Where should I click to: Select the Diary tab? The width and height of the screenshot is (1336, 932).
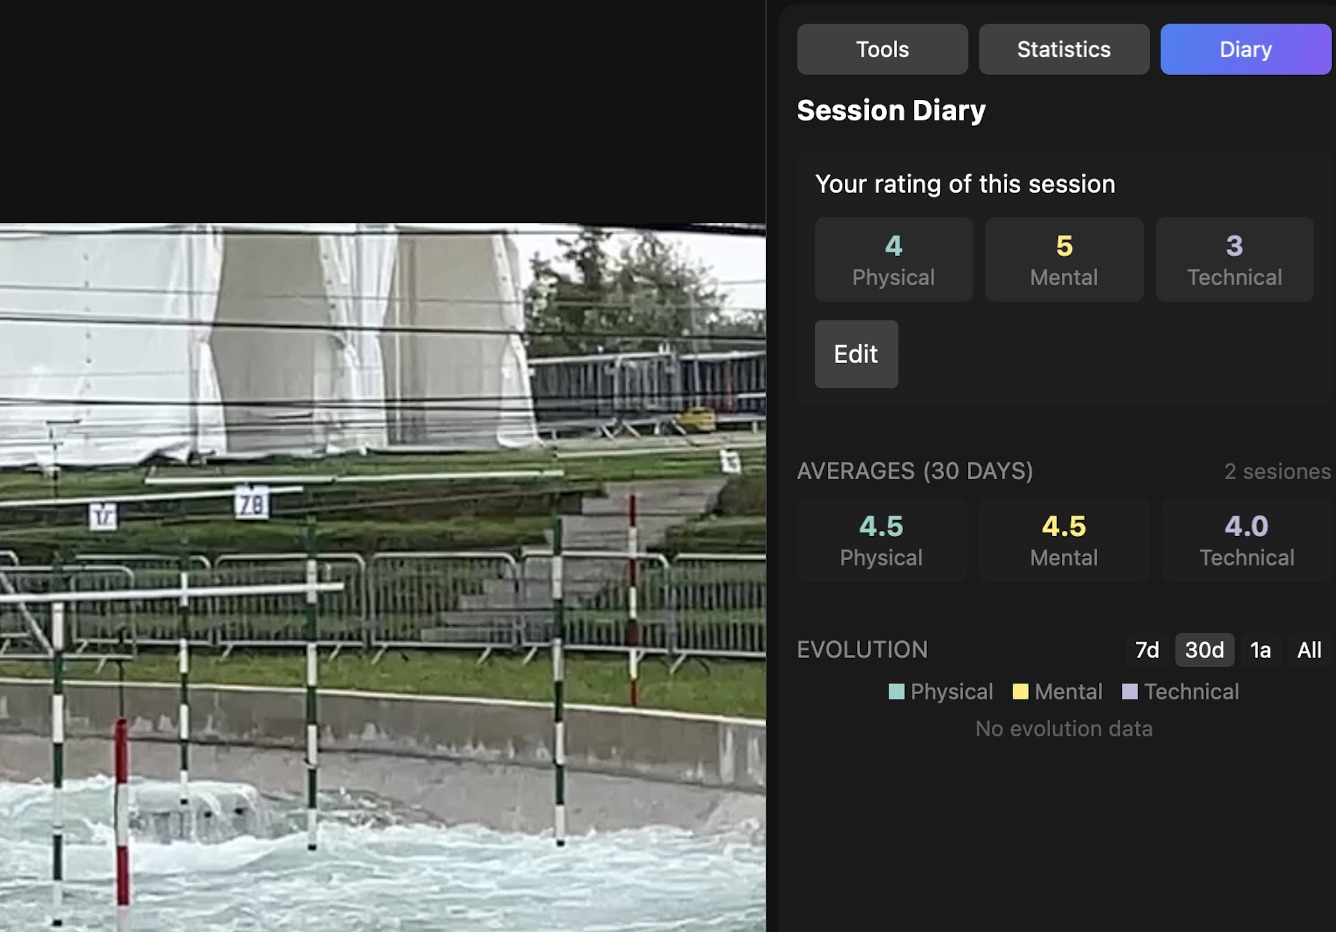(x=1245, y=49)
